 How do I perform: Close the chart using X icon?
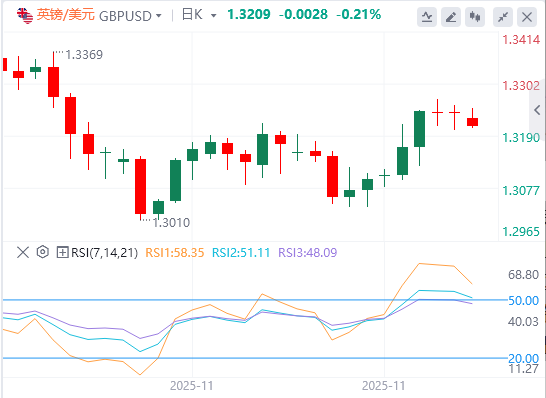click(527, 17)
